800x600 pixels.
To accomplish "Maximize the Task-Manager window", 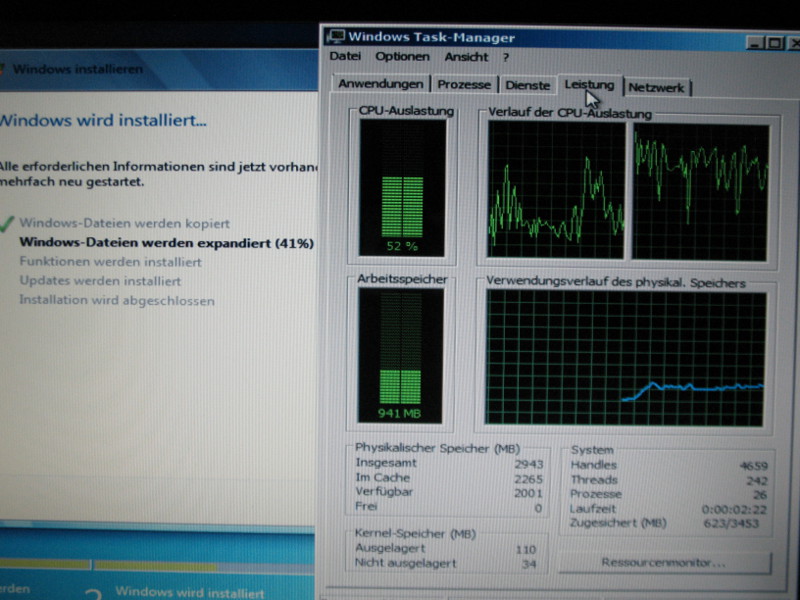I will 774,44.
